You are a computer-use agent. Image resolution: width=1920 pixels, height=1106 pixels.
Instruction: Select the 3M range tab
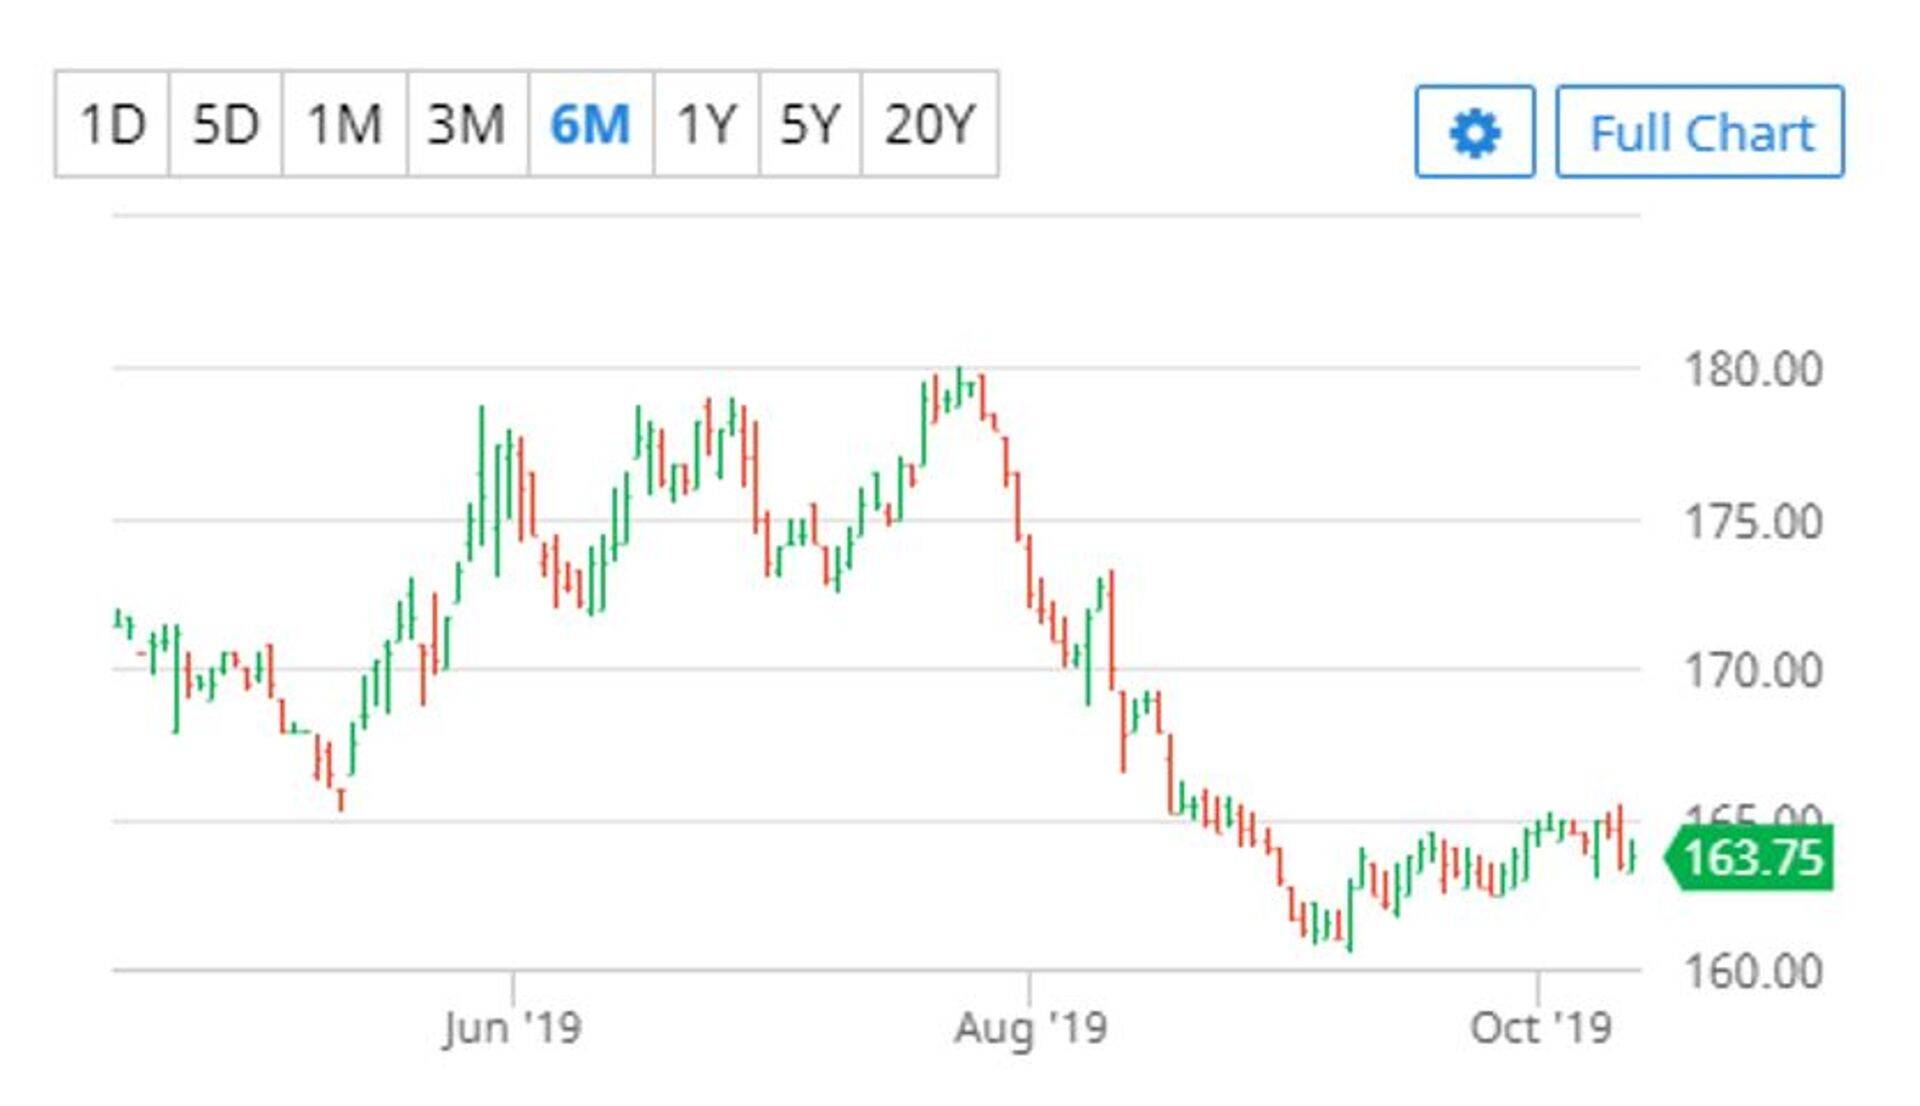tap(466, 124)
